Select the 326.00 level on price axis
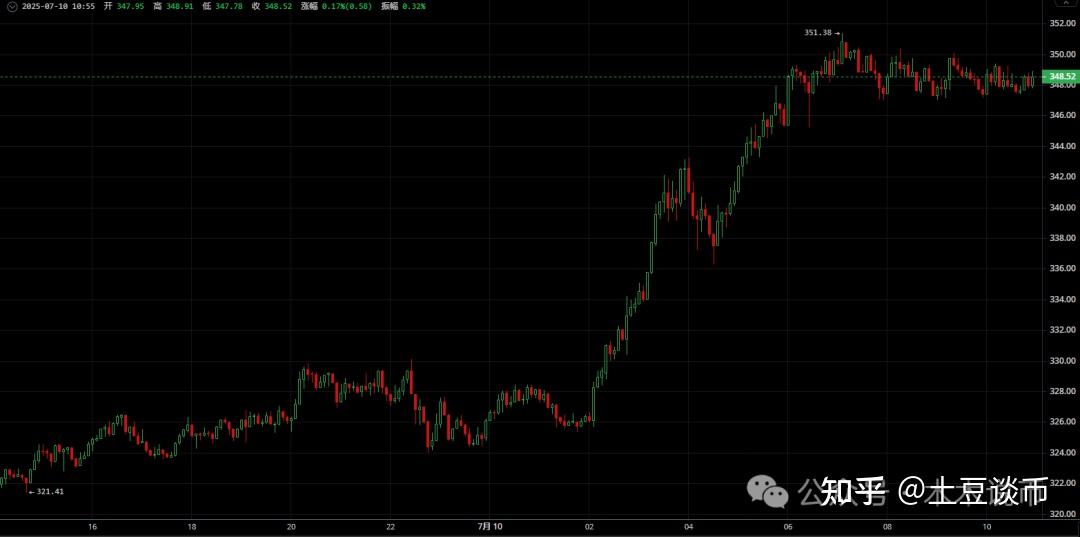1080x537 pixels. [1061, 422]
